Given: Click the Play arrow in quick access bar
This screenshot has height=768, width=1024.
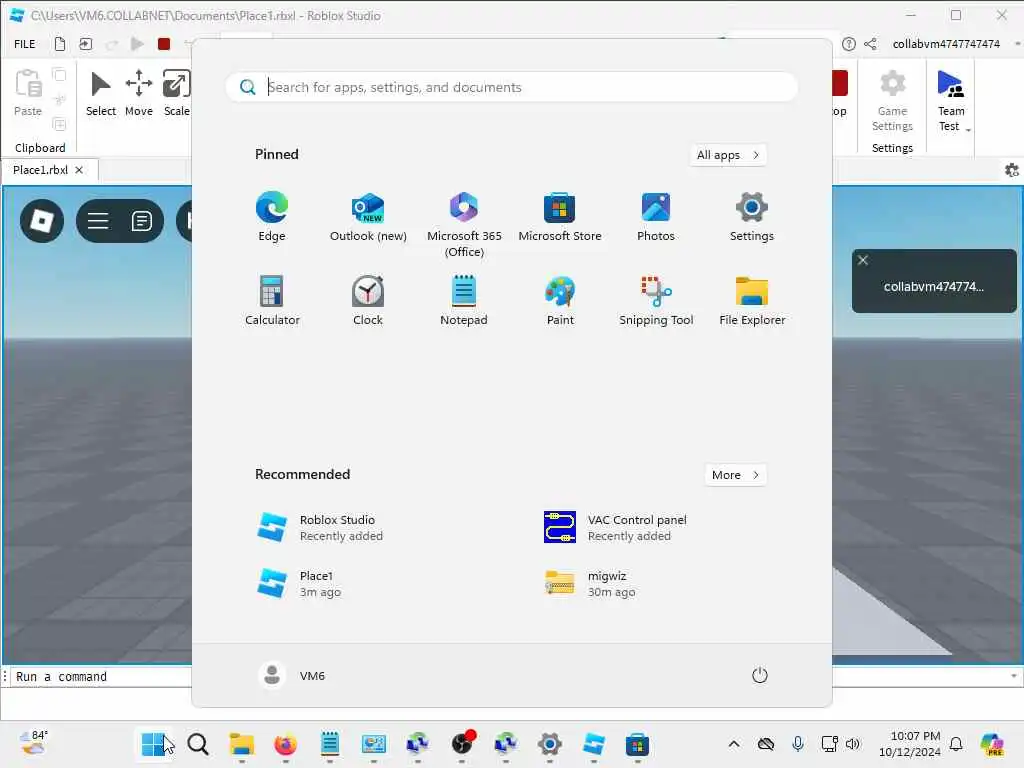Looking at the screenshot, I should pos(137,44).
